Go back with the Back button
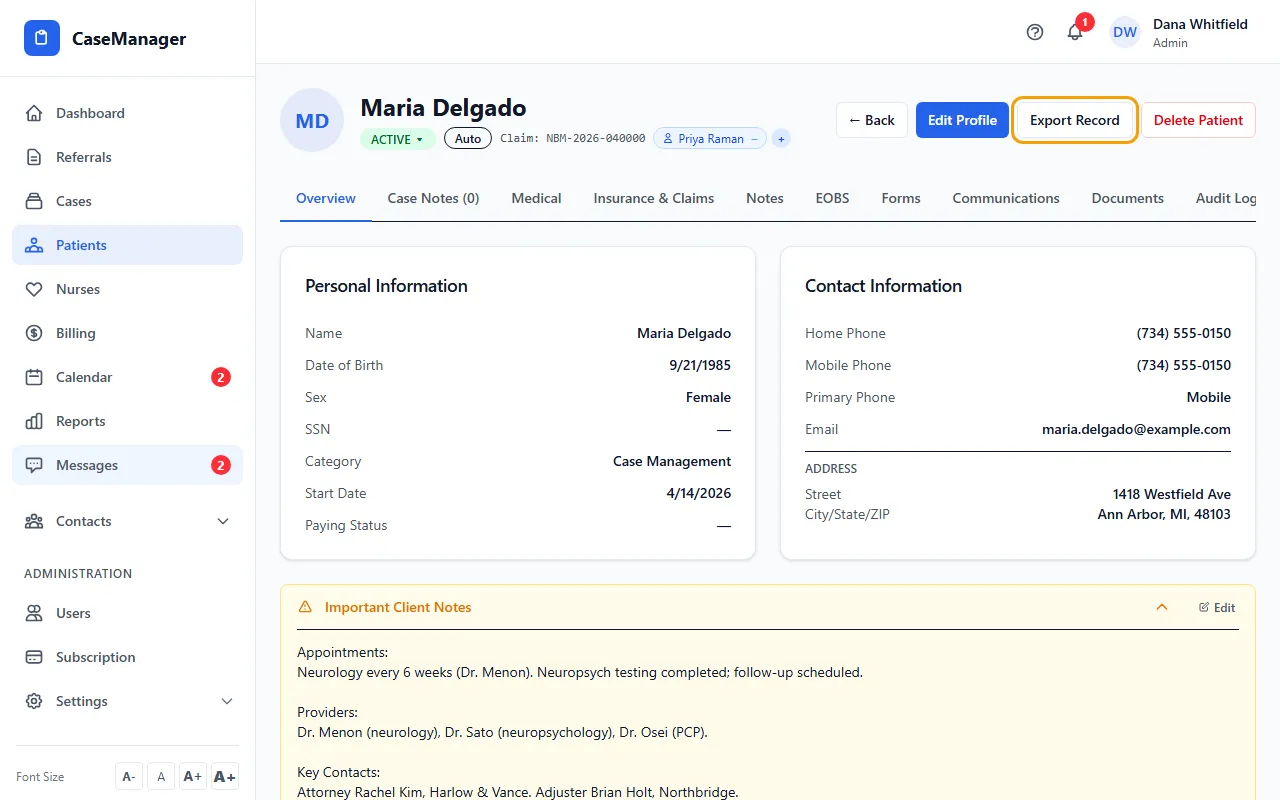 872,120
